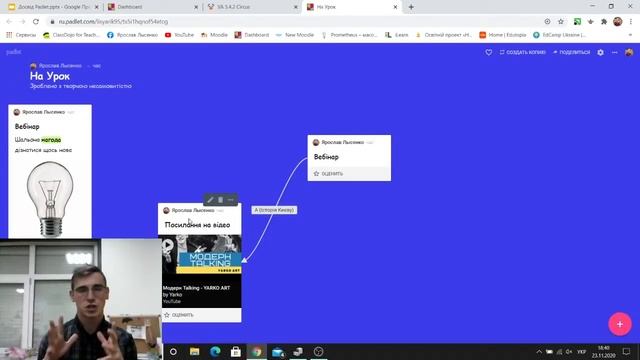The height and width of the screenshot is (360, 640).
Task: Play the Modern Talking video
Action: 168,244
